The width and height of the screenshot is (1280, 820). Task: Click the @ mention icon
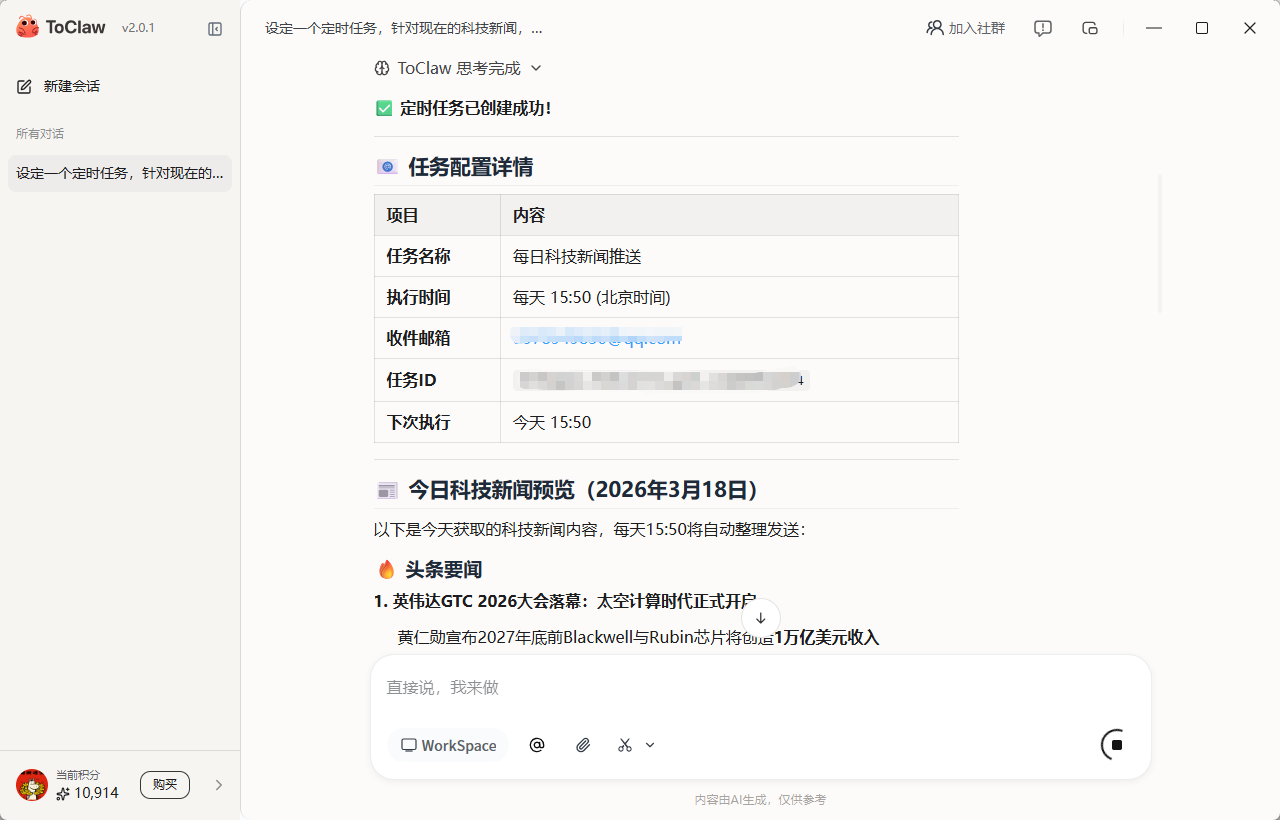click(537, 745)
